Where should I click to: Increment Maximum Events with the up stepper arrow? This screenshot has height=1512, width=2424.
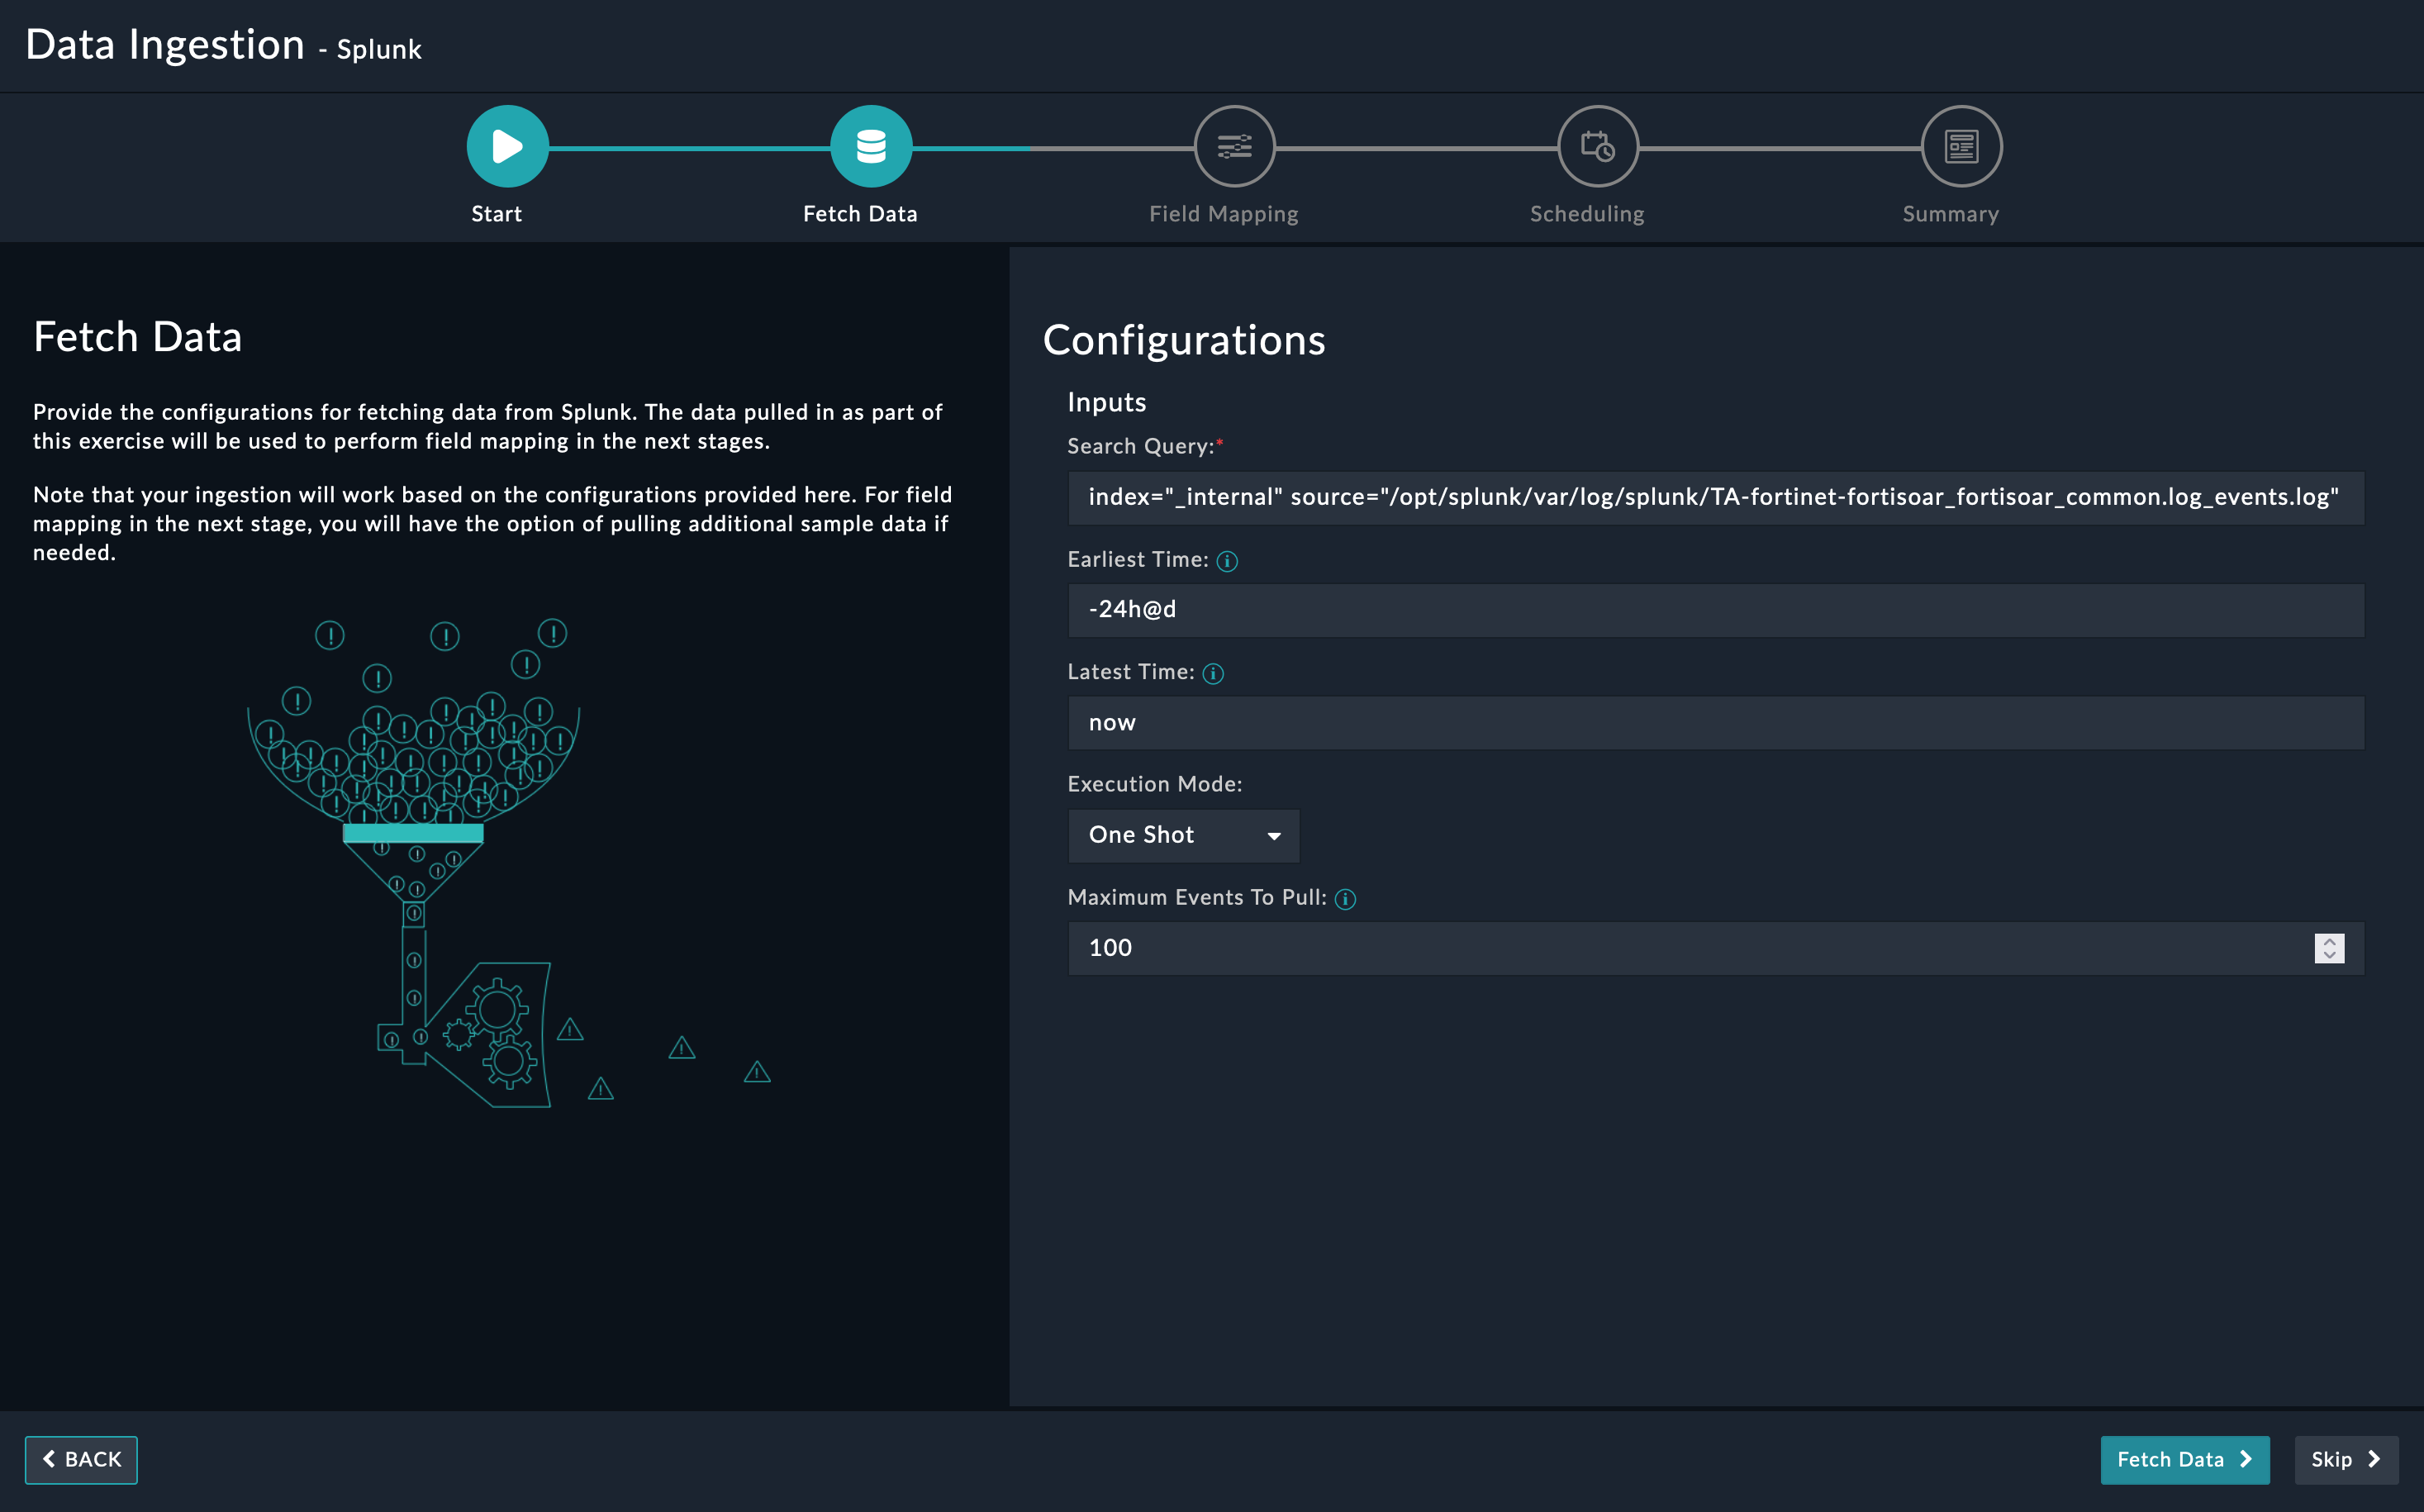point(2330,942)
